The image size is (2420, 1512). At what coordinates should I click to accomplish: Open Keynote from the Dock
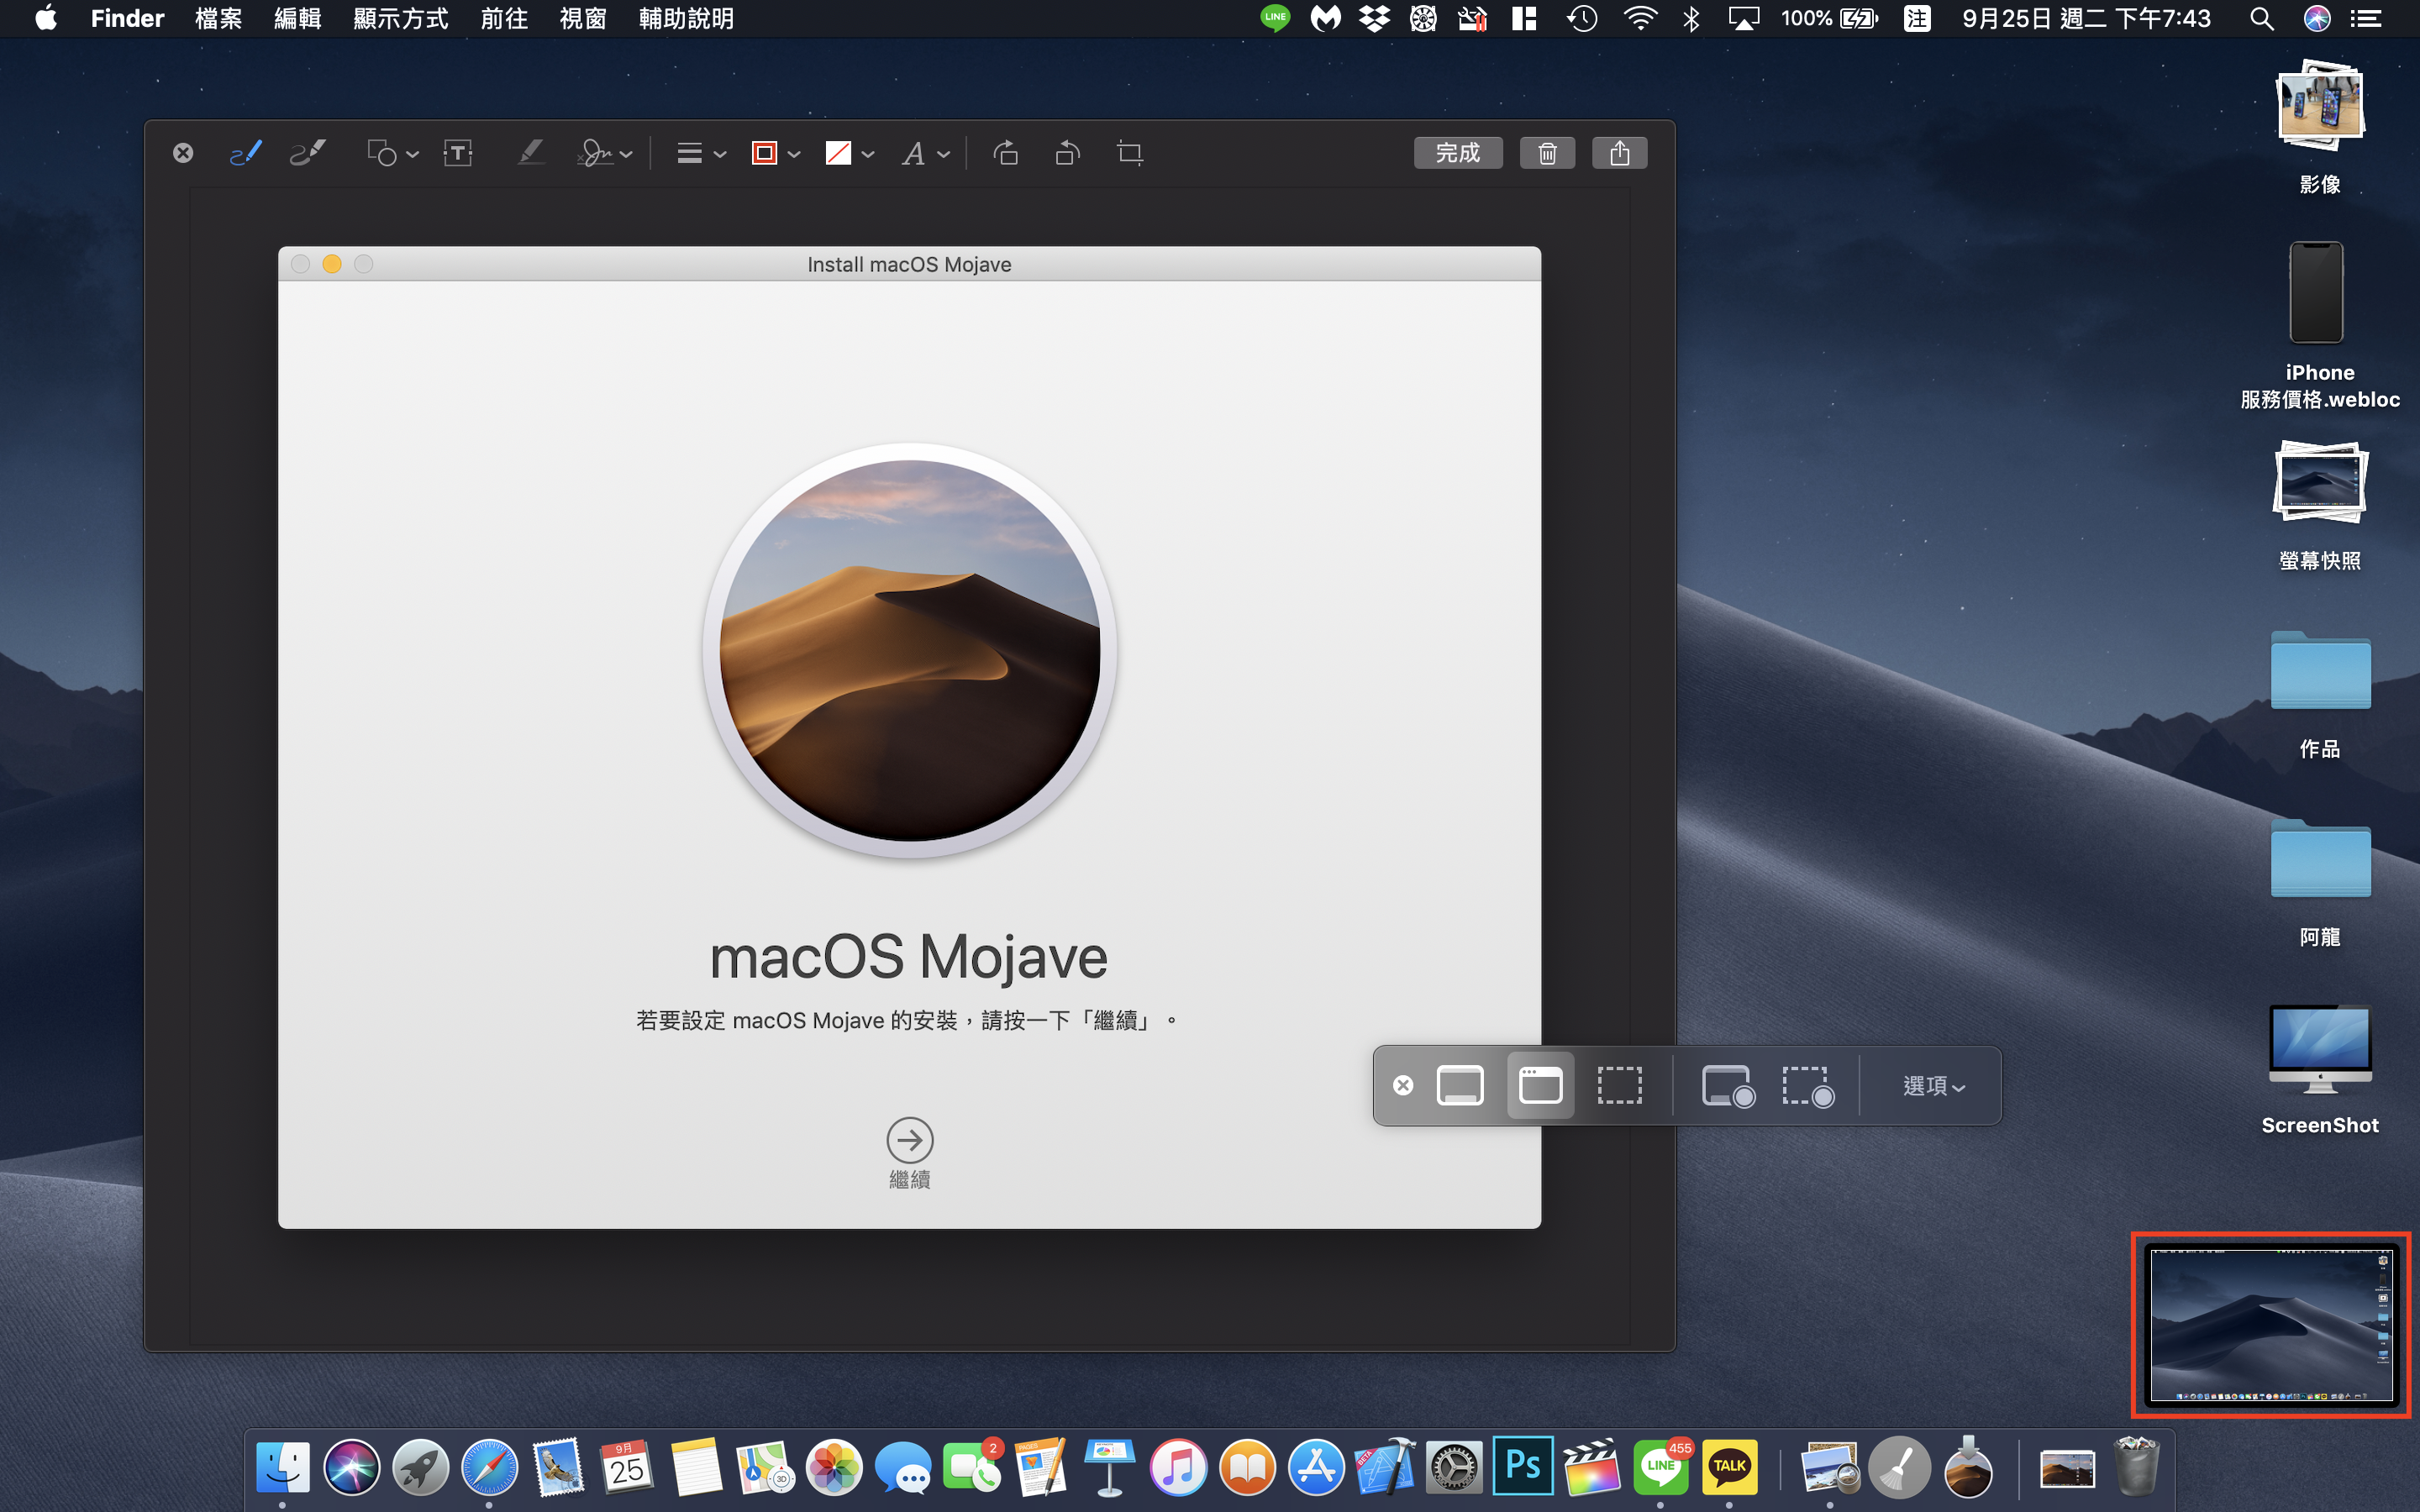[x=1109, y=1468]
